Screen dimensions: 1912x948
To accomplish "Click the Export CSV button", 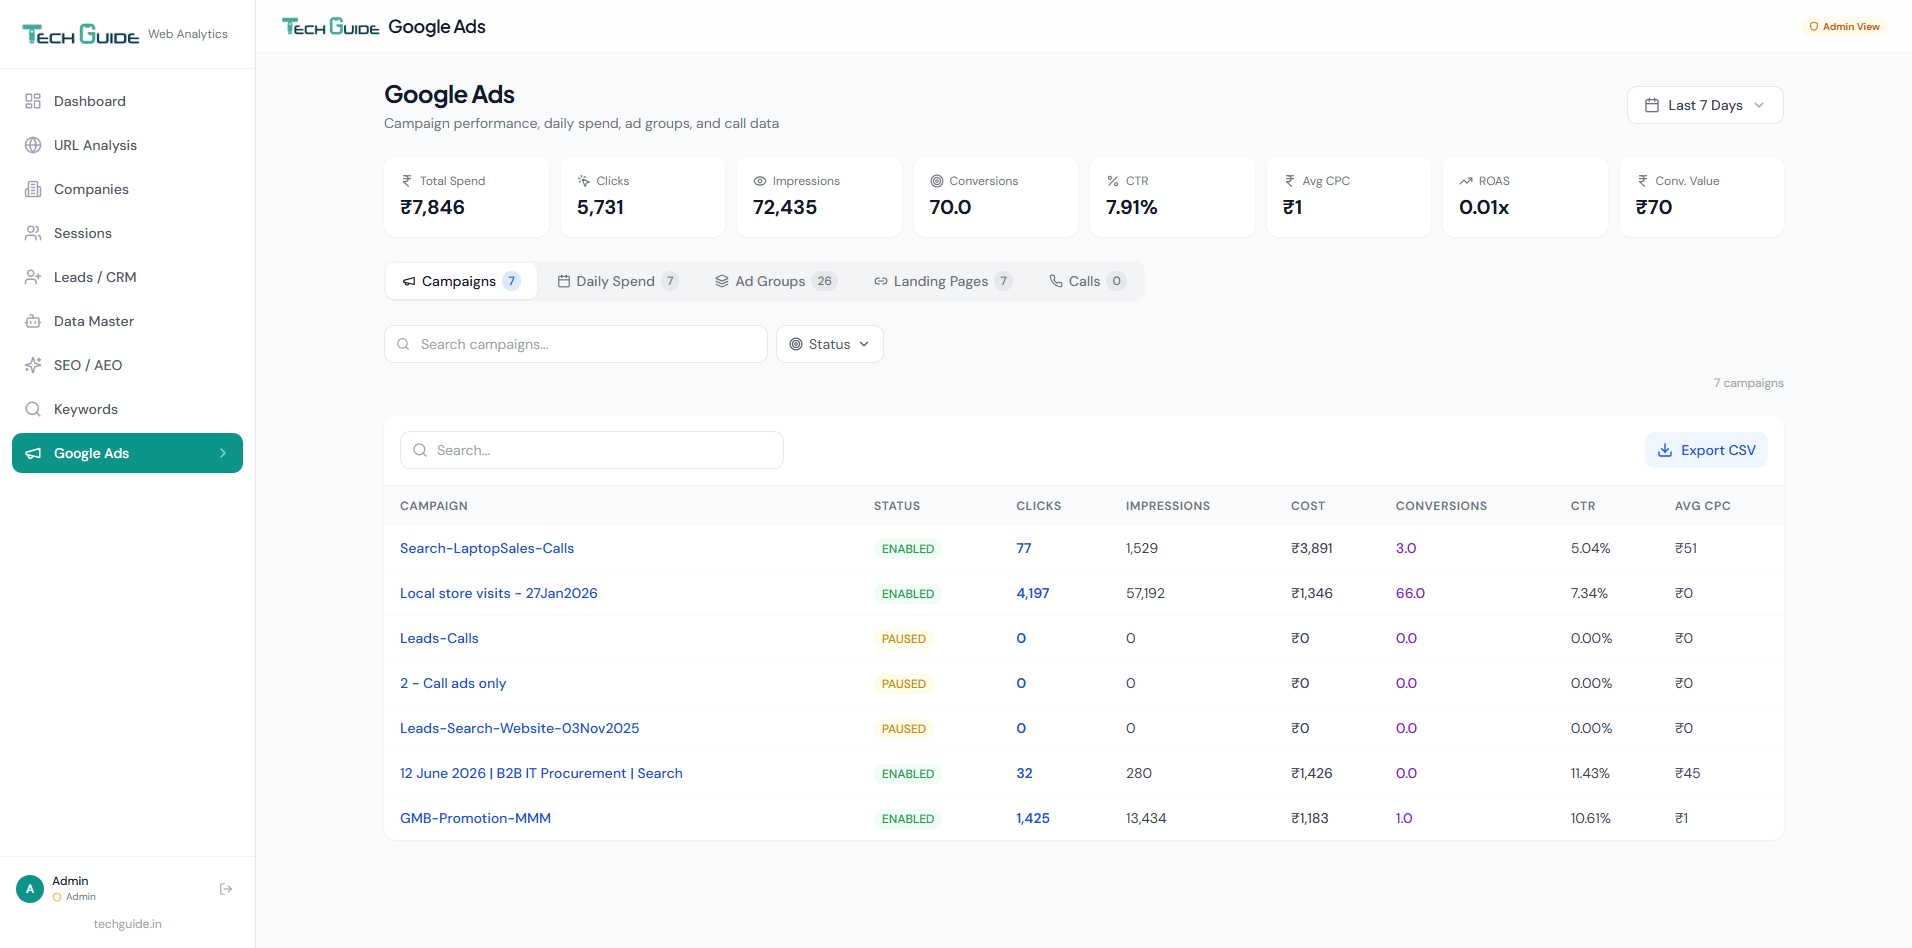I will point(1706,450).
